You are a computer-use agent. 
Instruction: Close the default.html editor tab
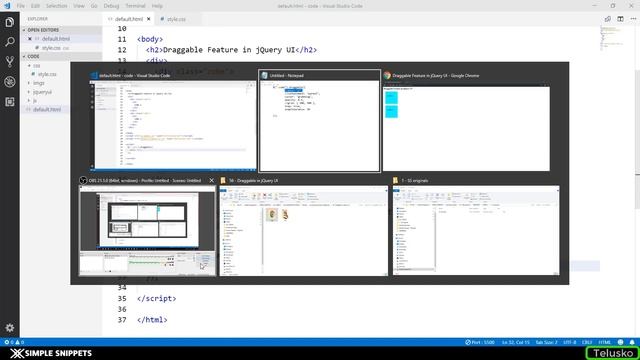tap(149, 19)
